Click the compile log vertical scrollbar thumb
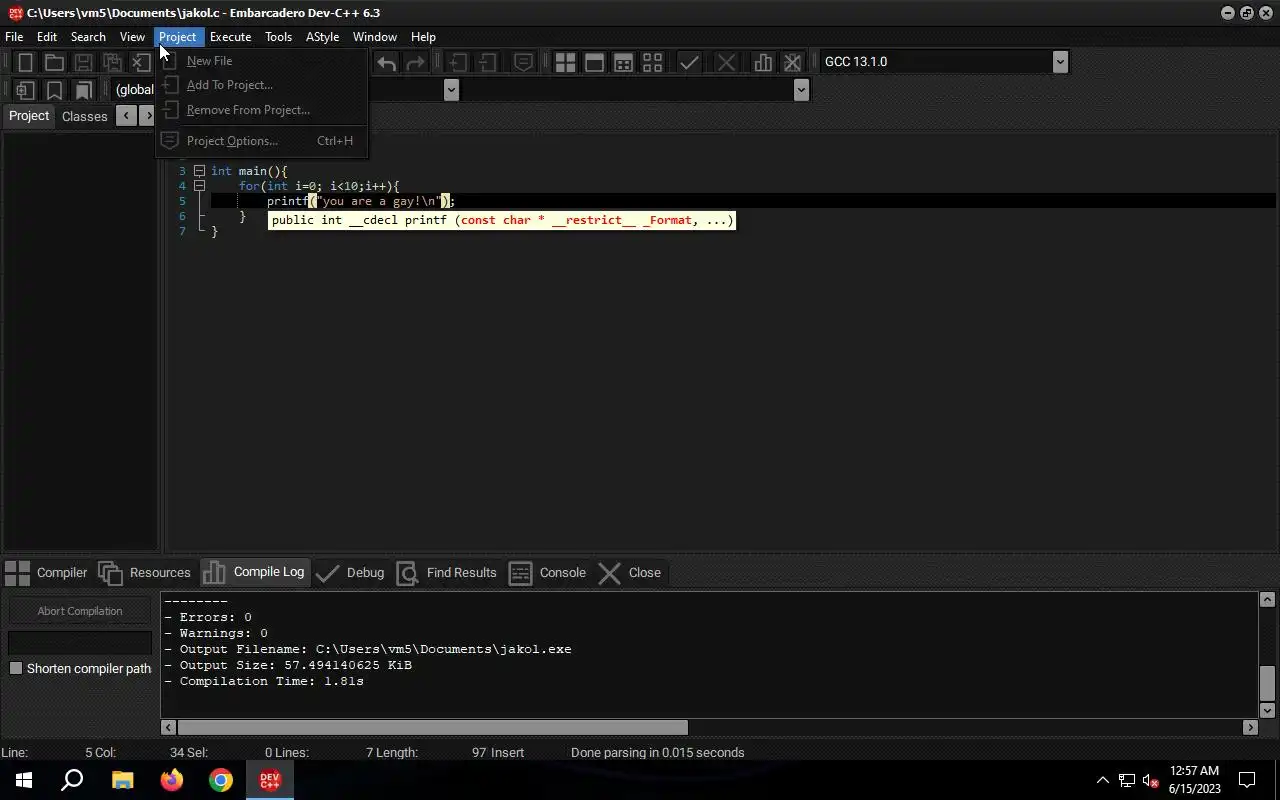Image resolution: width=1280 pixels, height=800 pixels. 1267,683
